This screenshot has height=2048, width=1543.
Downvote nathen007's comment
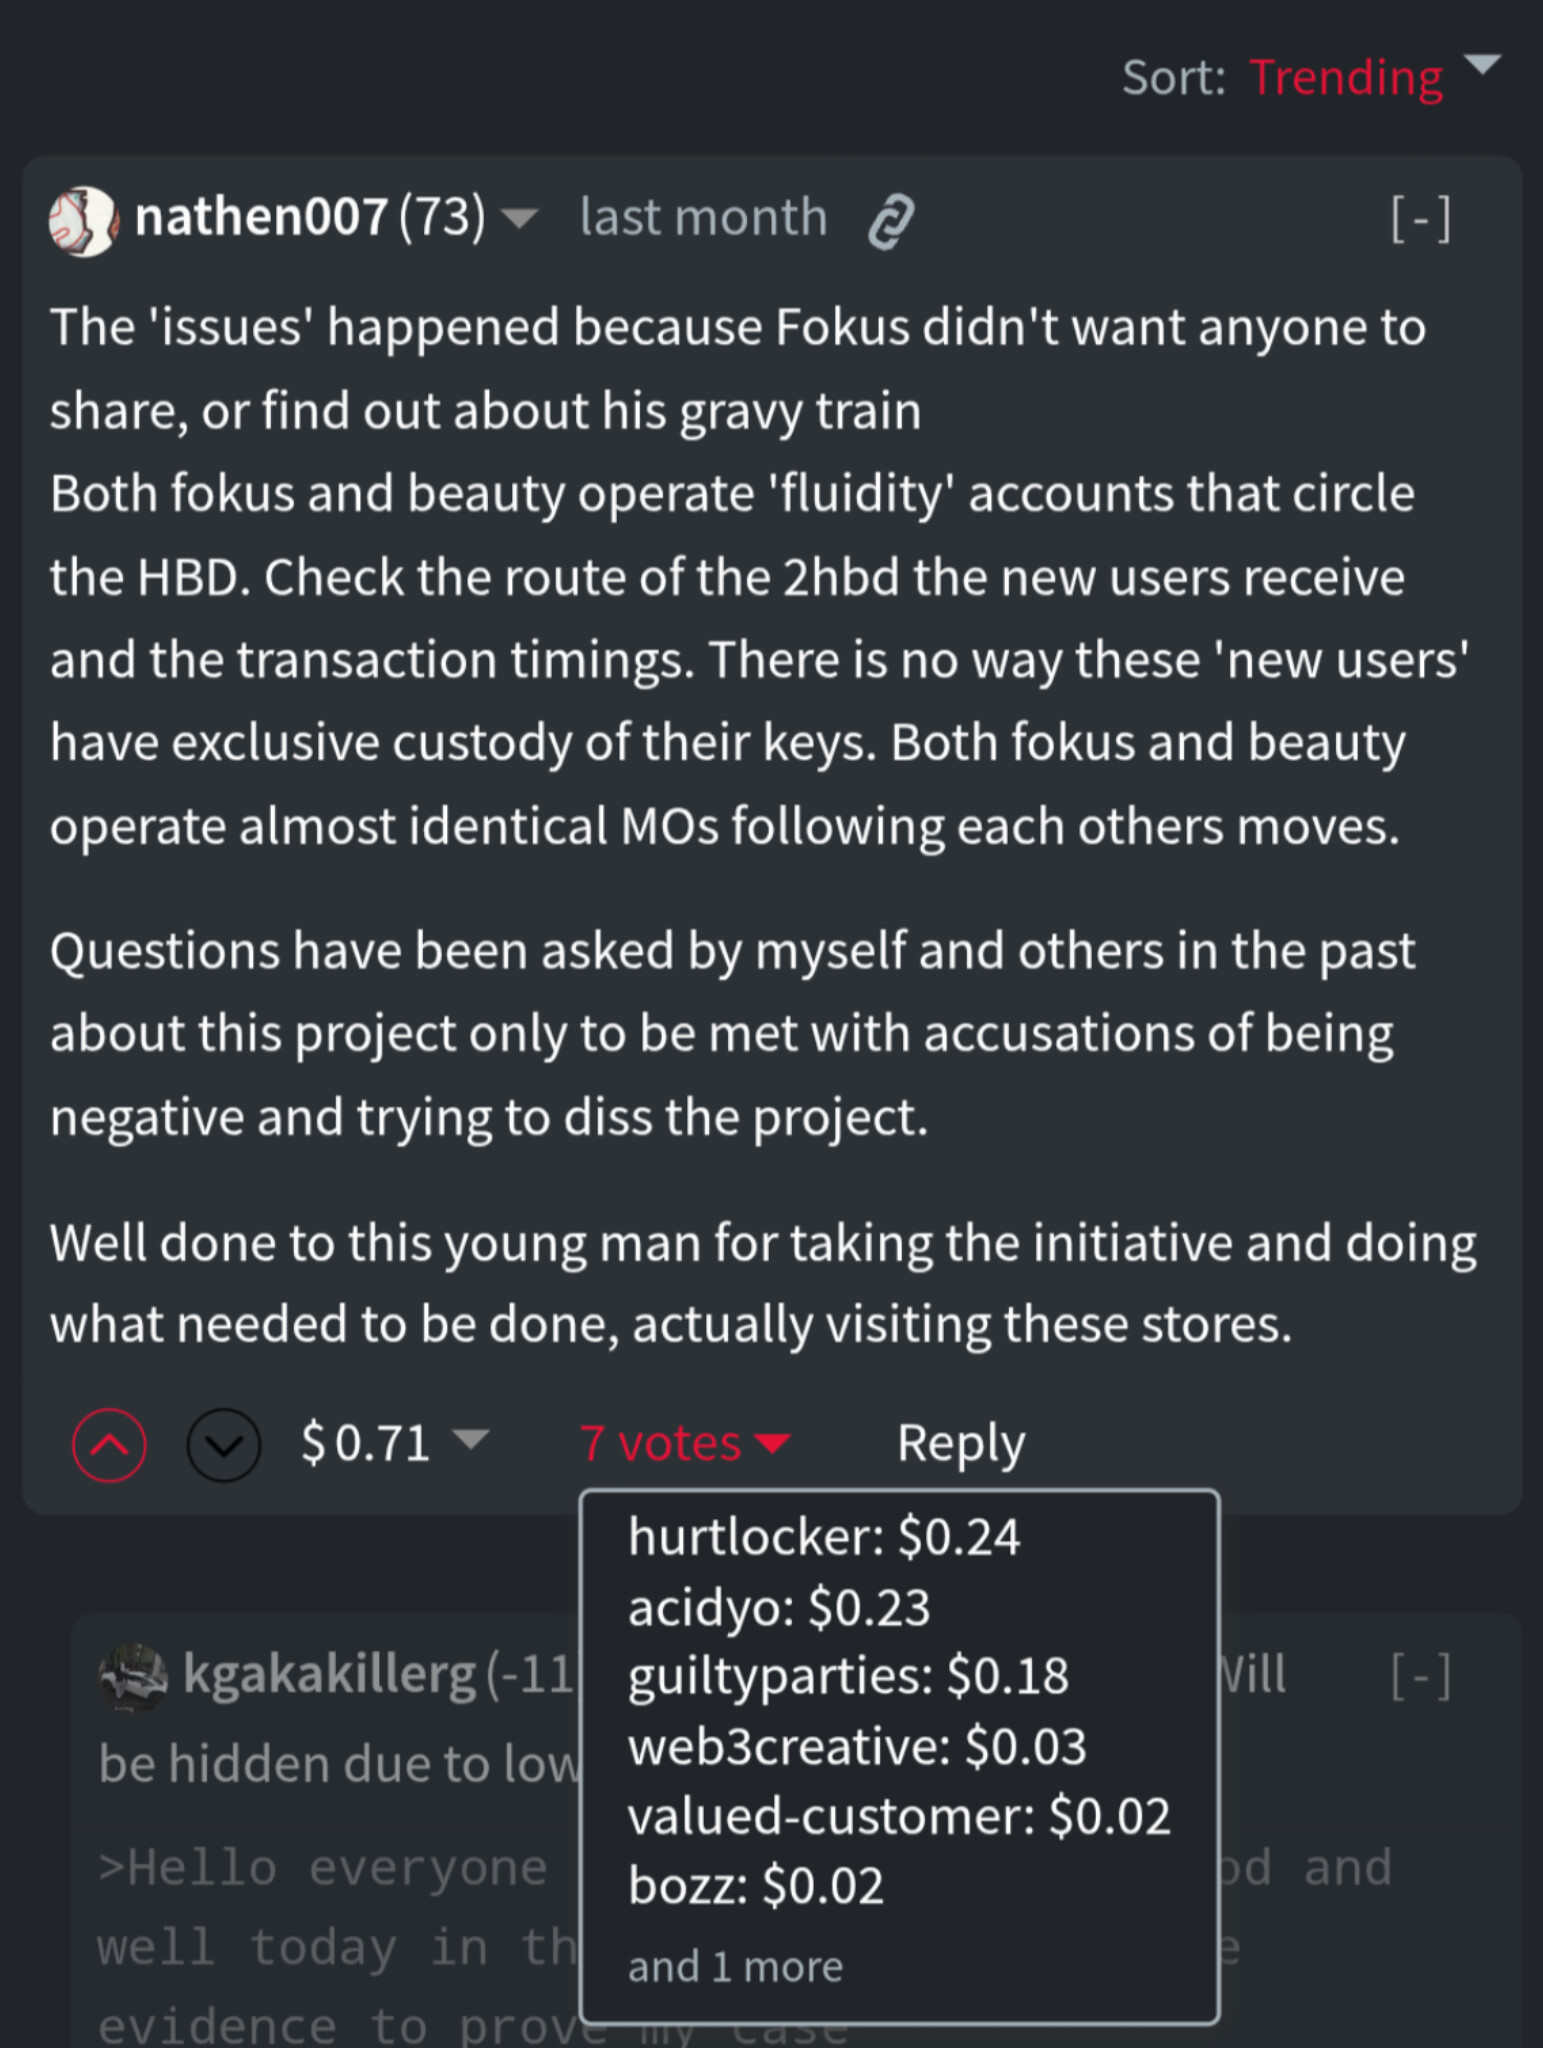click(224, 1445)
